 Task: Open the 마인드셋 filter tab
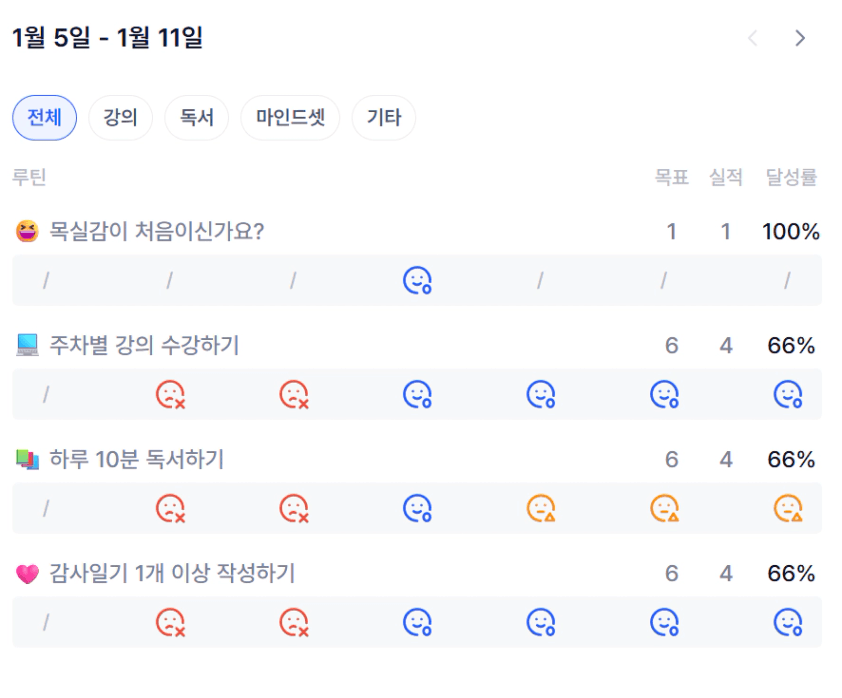point(290,118)
